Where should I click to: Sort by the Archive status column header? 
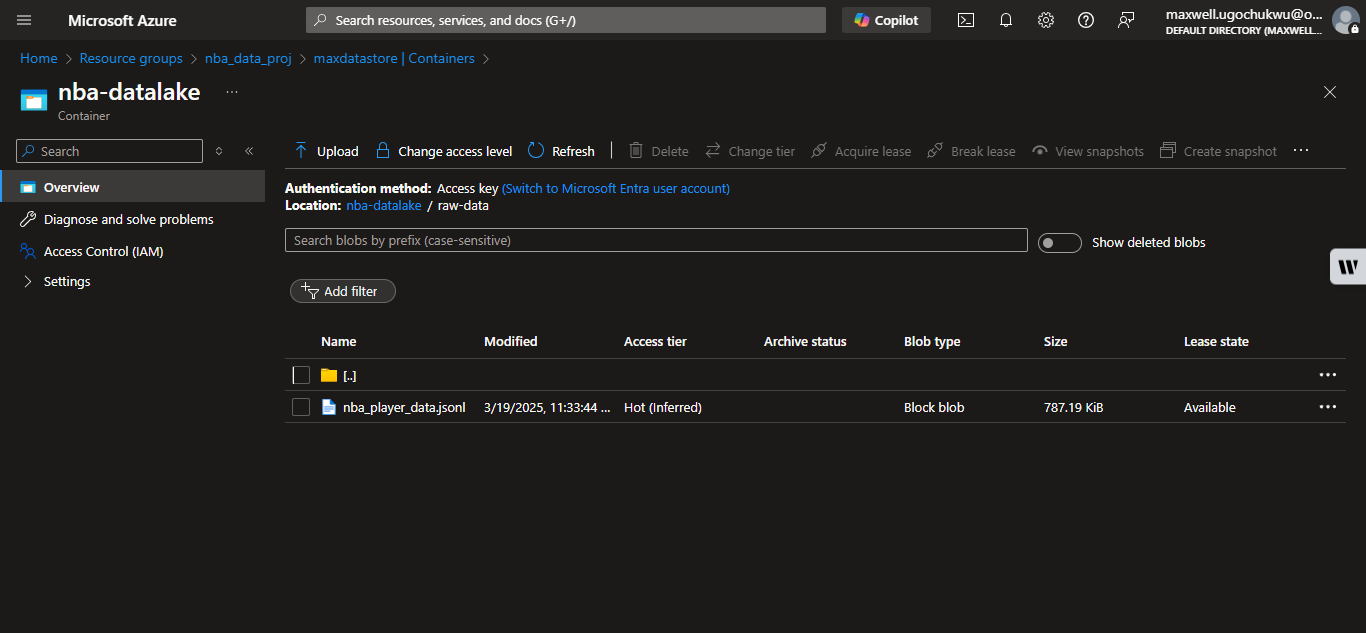(805, 341)
